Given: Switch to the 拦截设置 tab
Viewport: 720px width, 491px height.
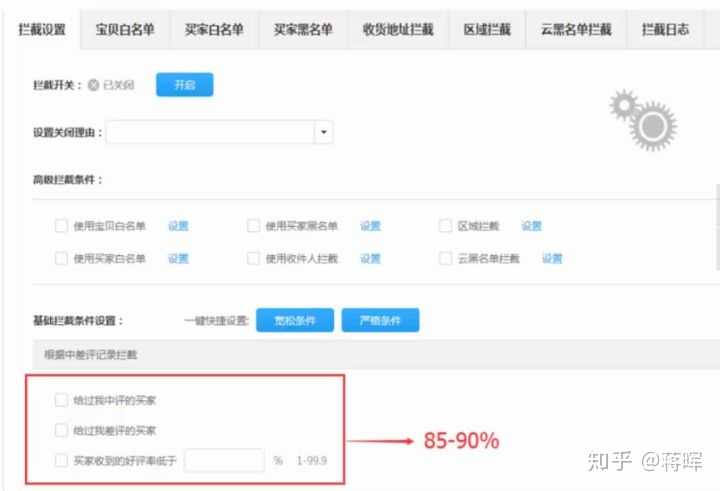Looking at the screenshot, I should (x=42, y=29).
